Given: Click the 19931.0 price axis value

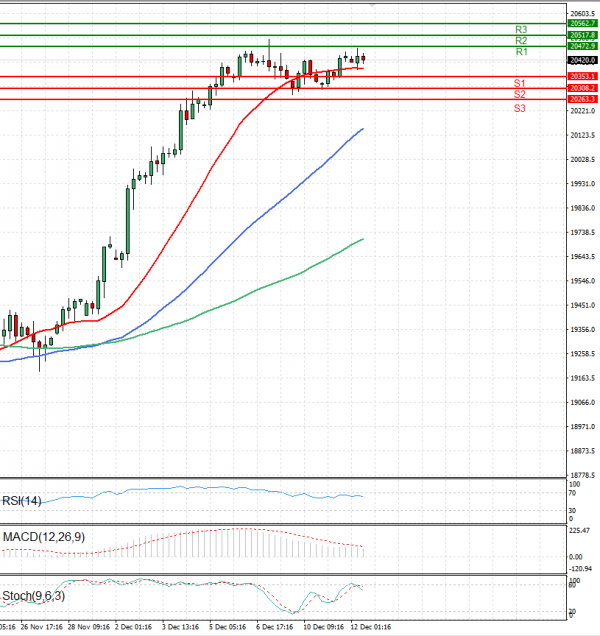Looking at the screenshot, I should click(583, 184).
